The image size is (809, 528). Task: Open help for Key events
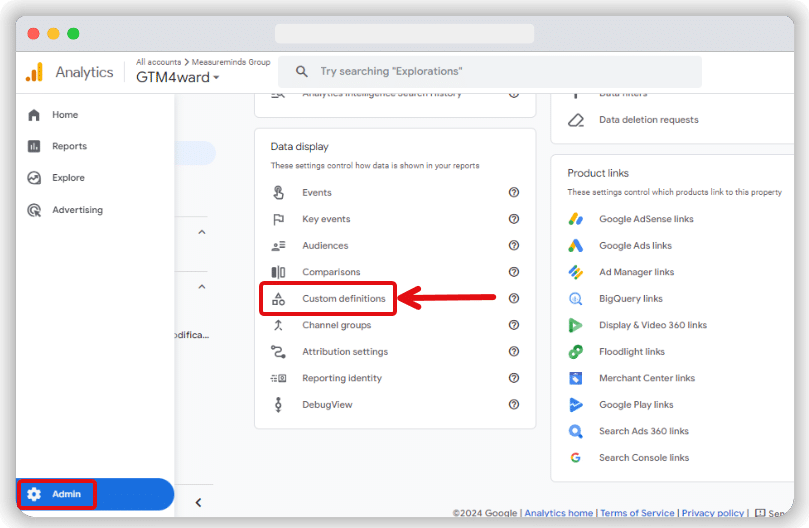pyautogui.click(x=514, y=219)
